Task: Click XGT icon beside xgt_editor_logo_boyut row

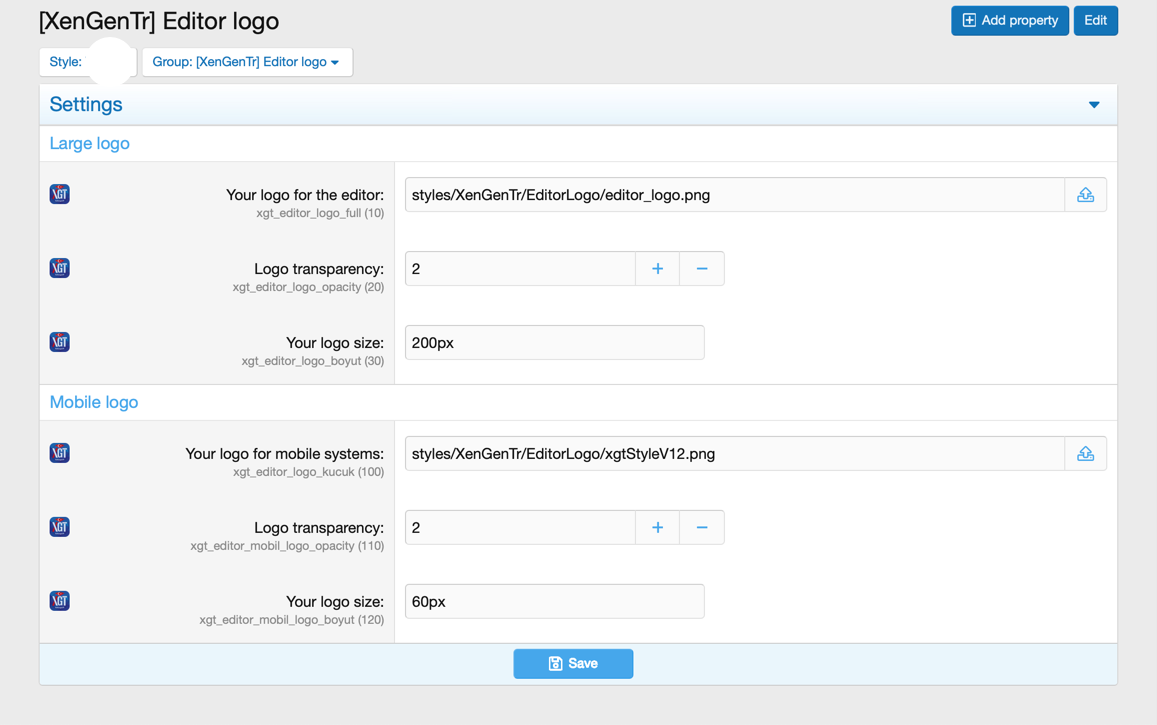Action: click(x=60, y=342)
